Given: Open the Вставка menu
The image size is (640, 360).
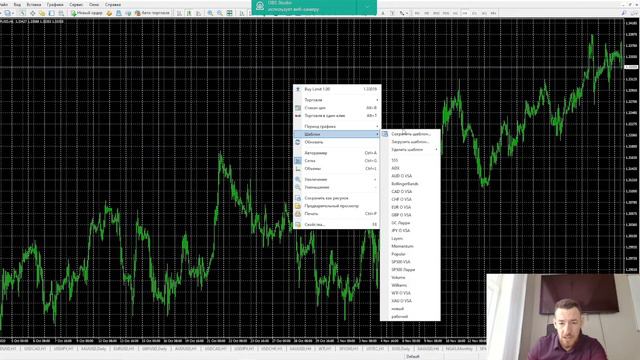Looking at the screenshot, I should pyautogui.click(x=33, y=4).
